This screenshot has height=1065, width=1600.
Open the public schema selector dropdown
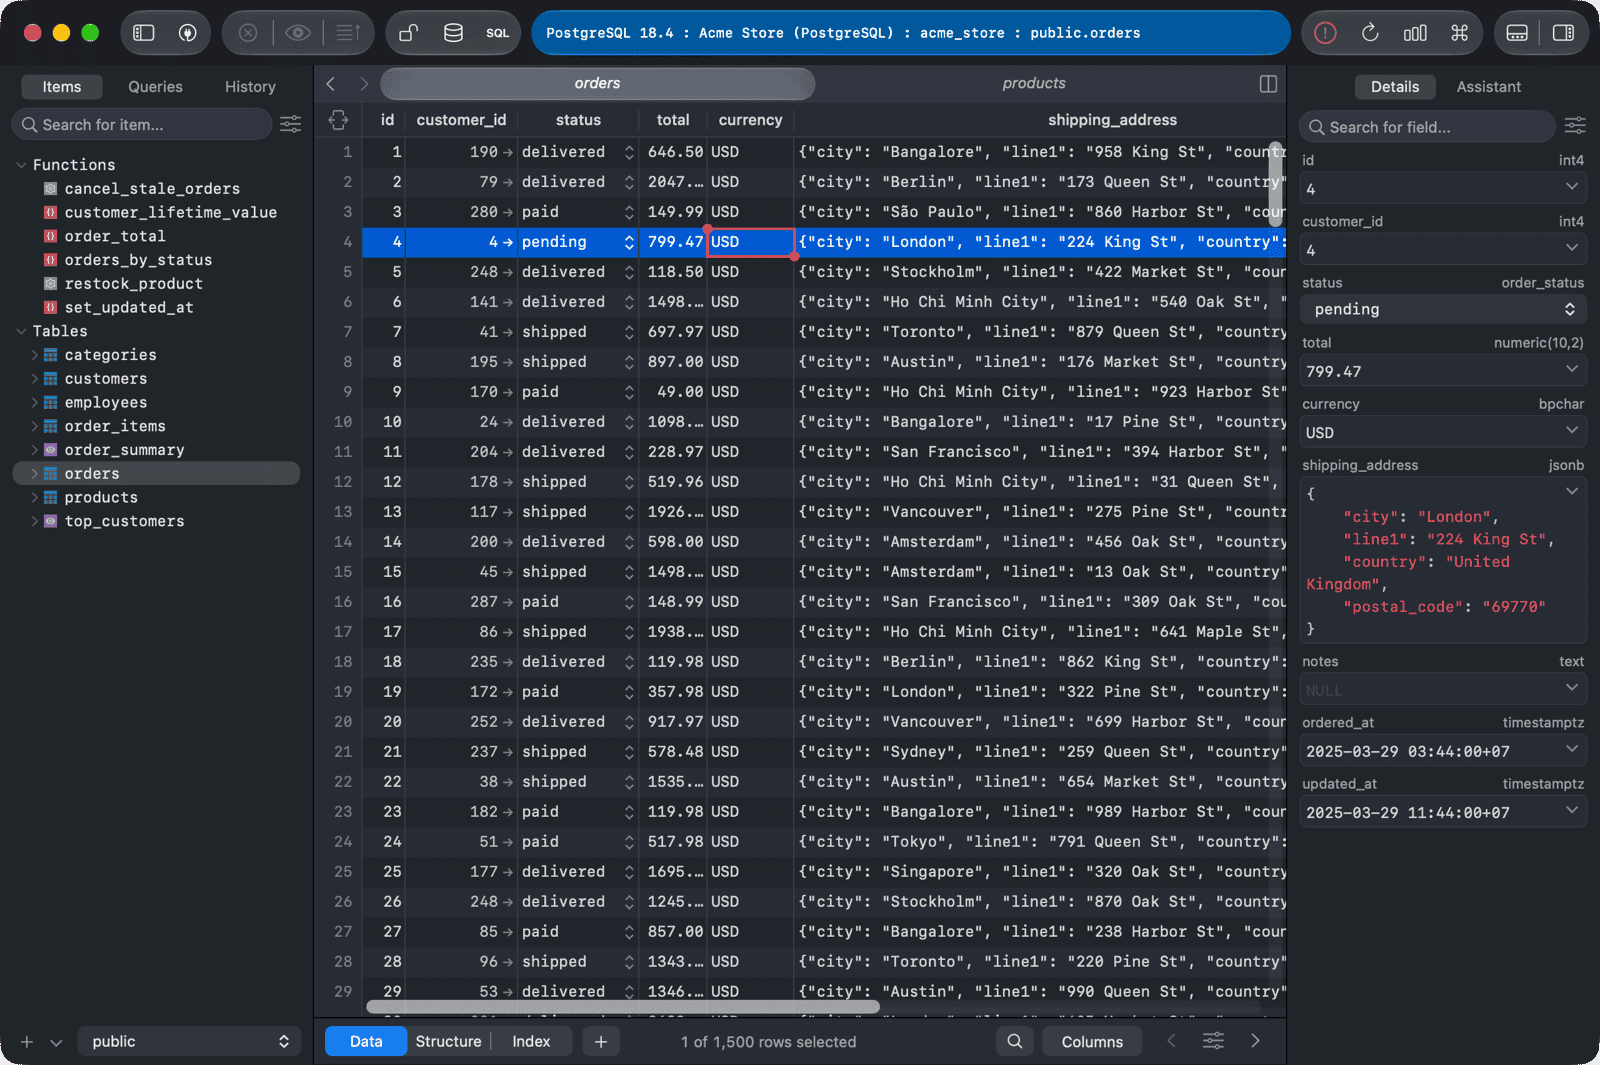coord(189,1041)
